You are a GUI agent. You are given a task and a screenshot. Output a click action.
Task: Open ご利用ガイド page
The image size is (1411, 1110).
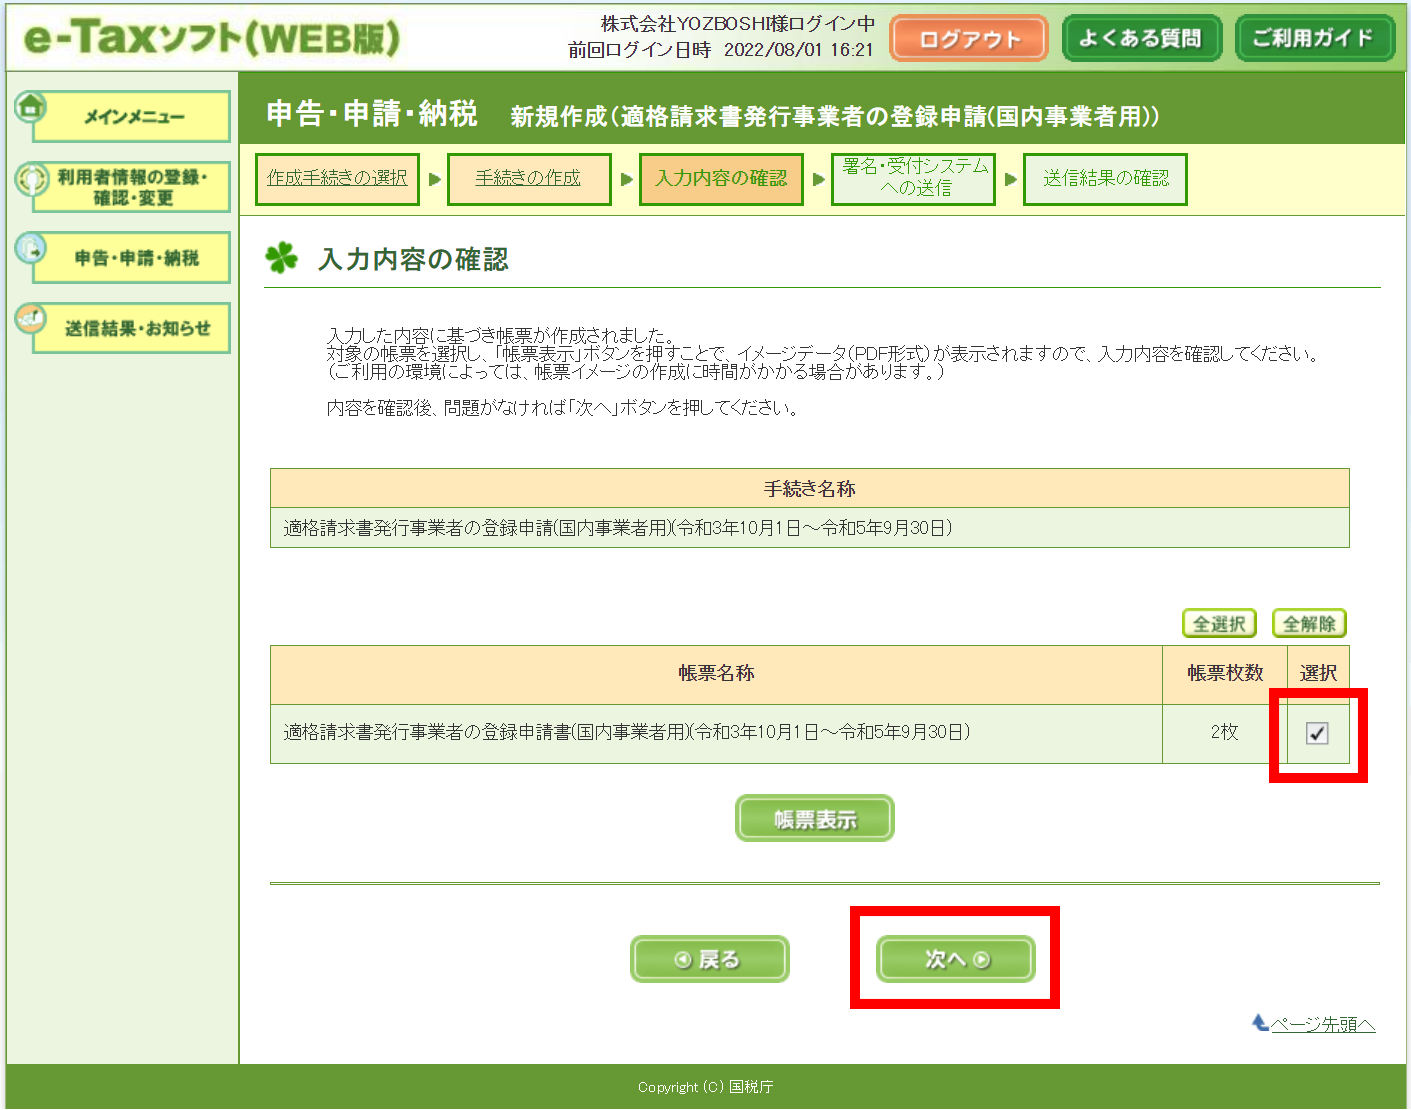pyautogui.click(x=1314, y=39)
